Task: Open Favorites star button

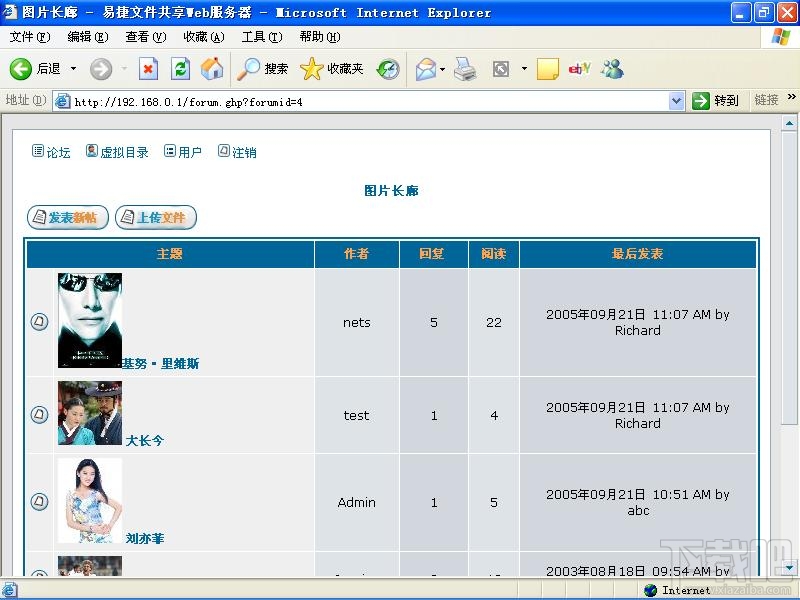Action: pos(332,69)
